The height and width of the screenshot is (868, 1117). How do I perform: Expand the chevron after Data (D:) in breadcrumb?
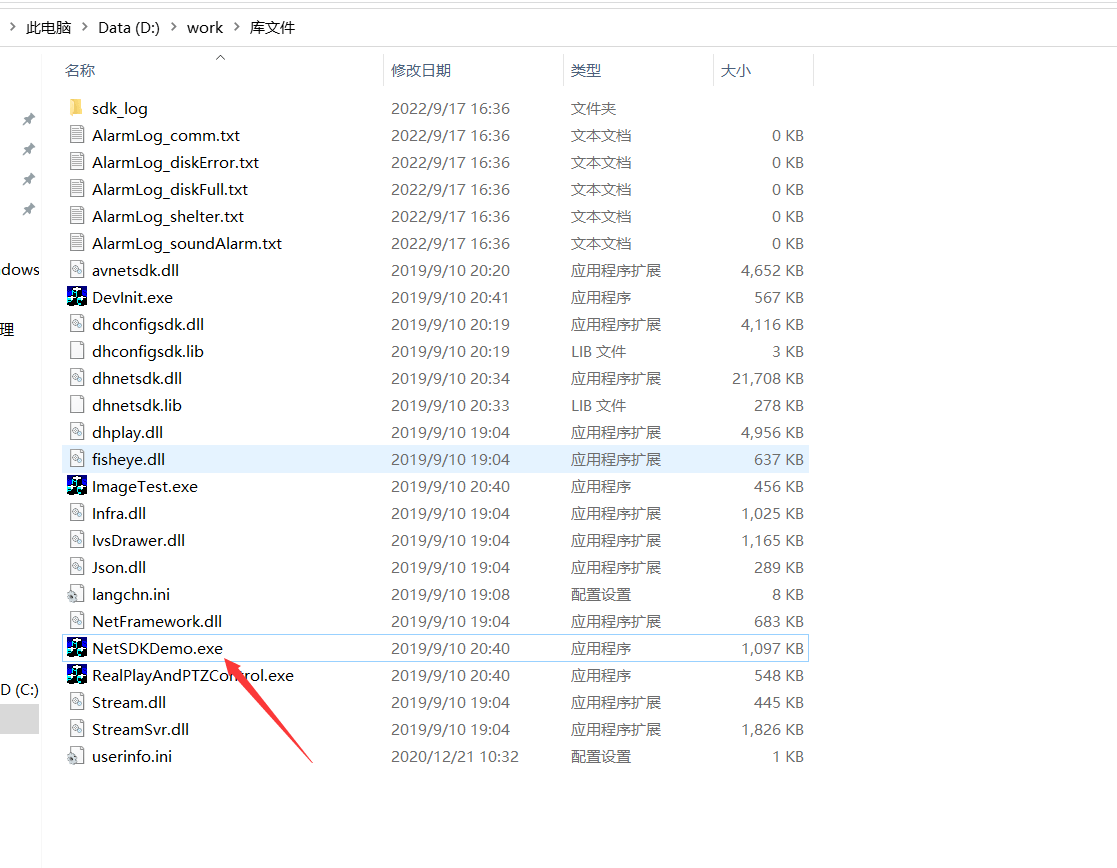click(173, 27)
